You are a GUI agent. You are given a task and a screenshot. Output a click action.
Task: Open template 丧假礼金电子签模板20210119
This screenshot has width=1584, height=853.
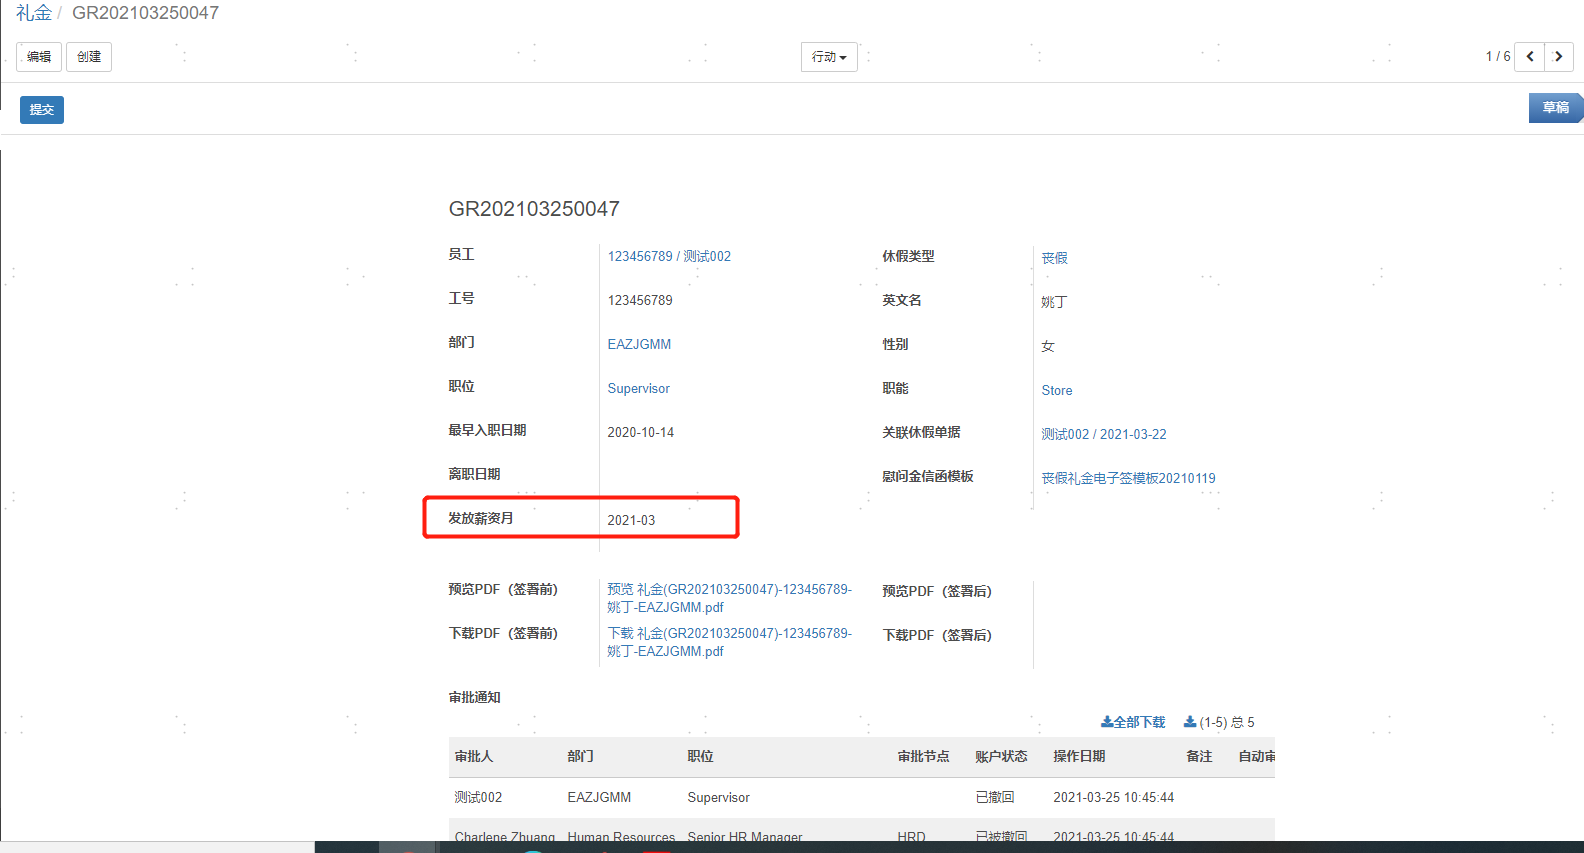click(x=1128, y=478)
